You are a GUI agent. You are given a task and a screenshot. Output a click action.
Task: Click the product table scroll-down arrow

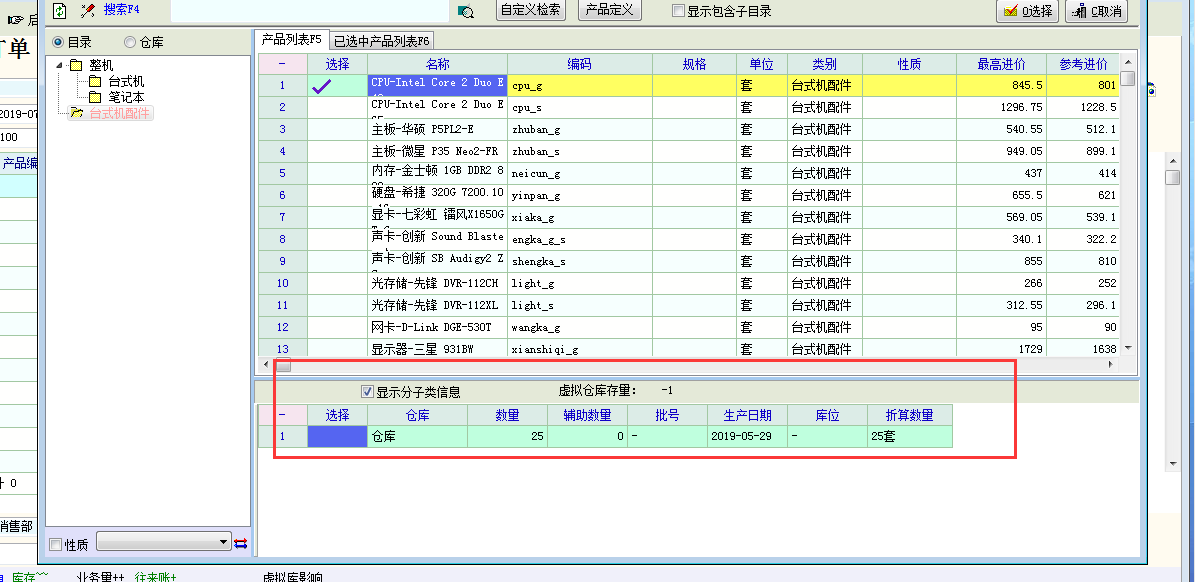pos(1128,347)
